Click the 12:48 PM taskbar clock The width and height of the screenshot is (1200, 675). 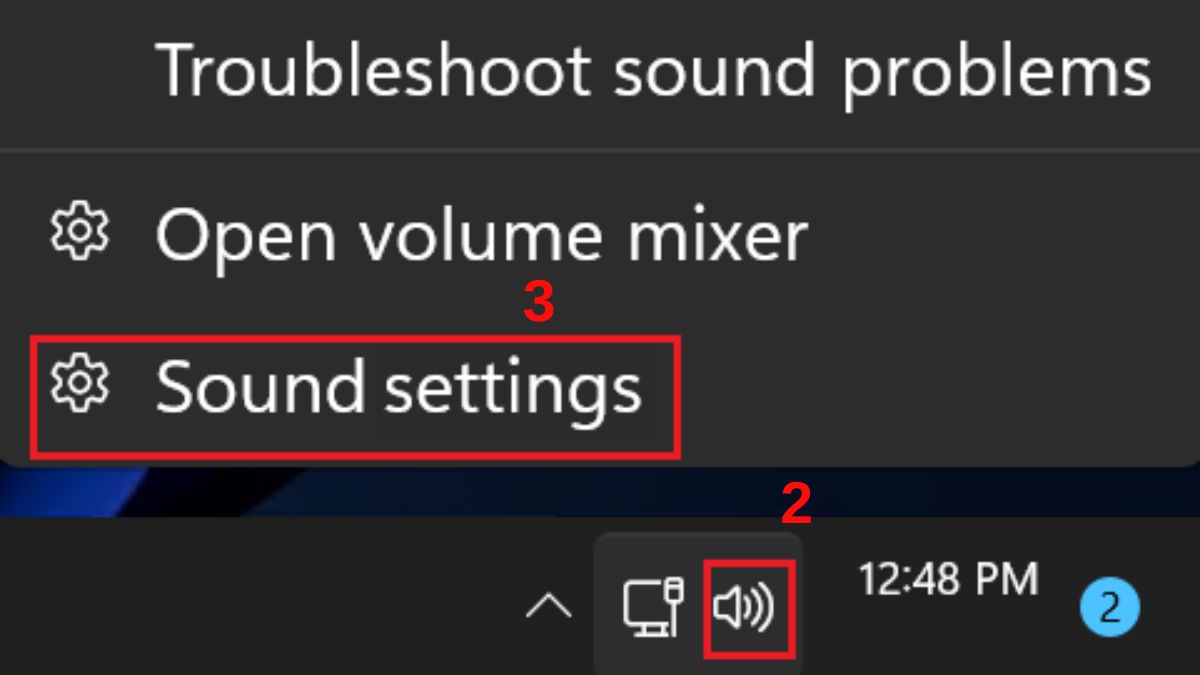[x=948, y=579]
